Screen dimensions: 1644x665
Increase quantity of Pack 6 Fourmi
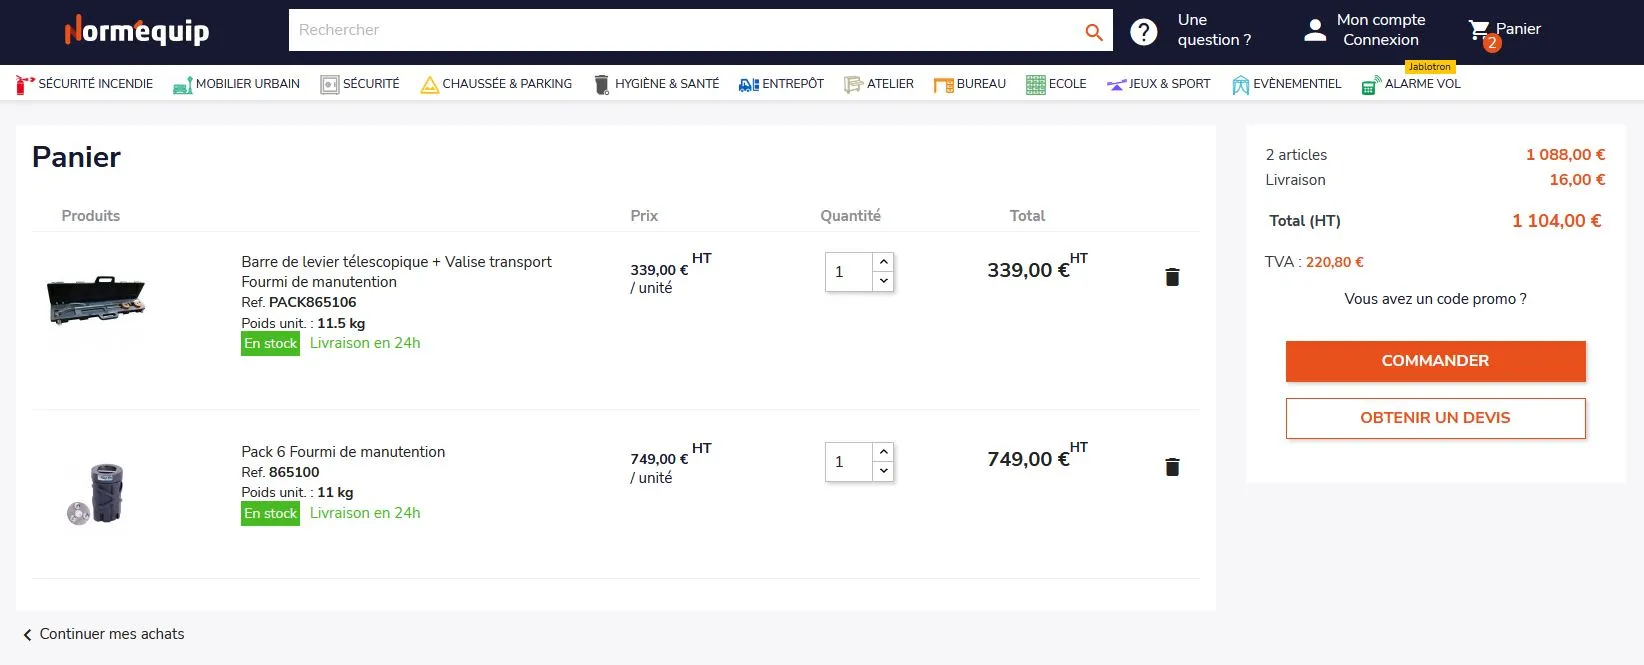[x=883, y=451]
